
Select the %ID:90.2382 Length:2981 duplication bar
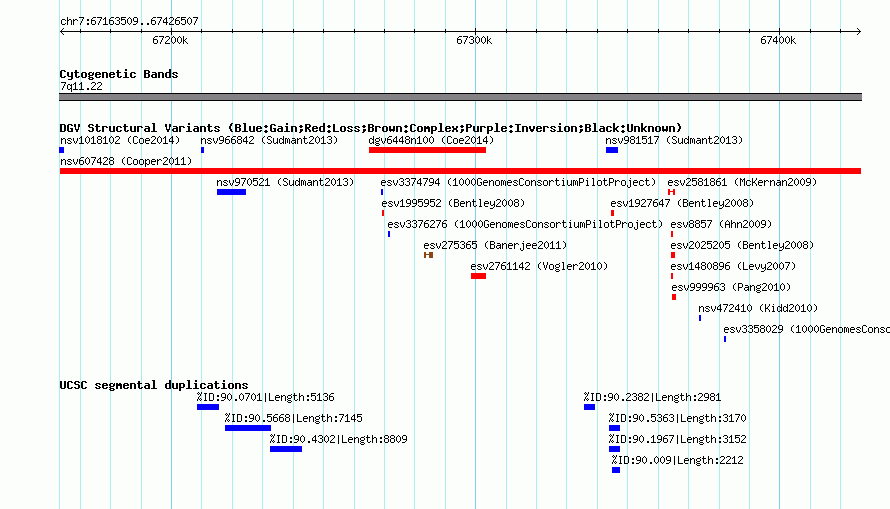coord(589,407)
